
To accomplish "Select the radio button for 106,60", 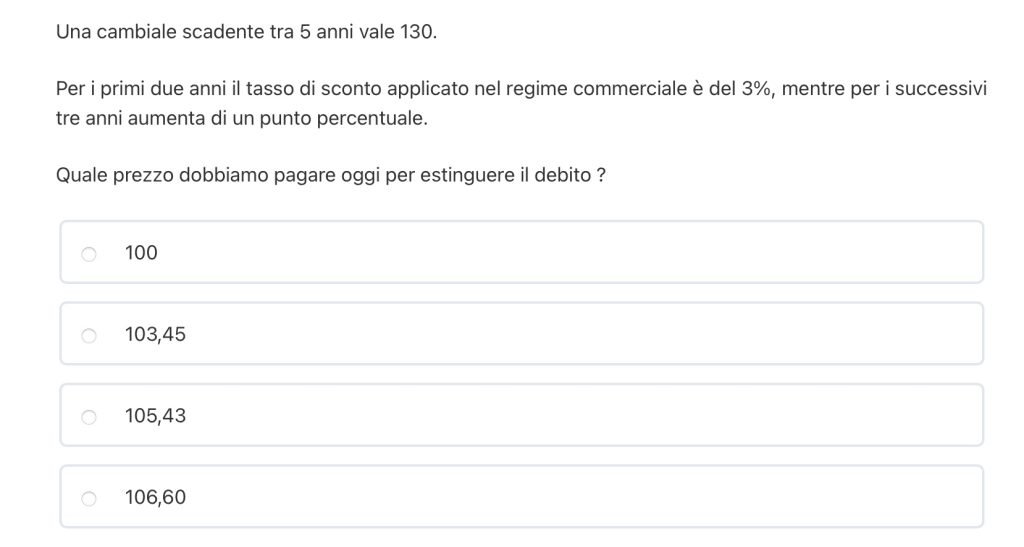I will 89,498.
